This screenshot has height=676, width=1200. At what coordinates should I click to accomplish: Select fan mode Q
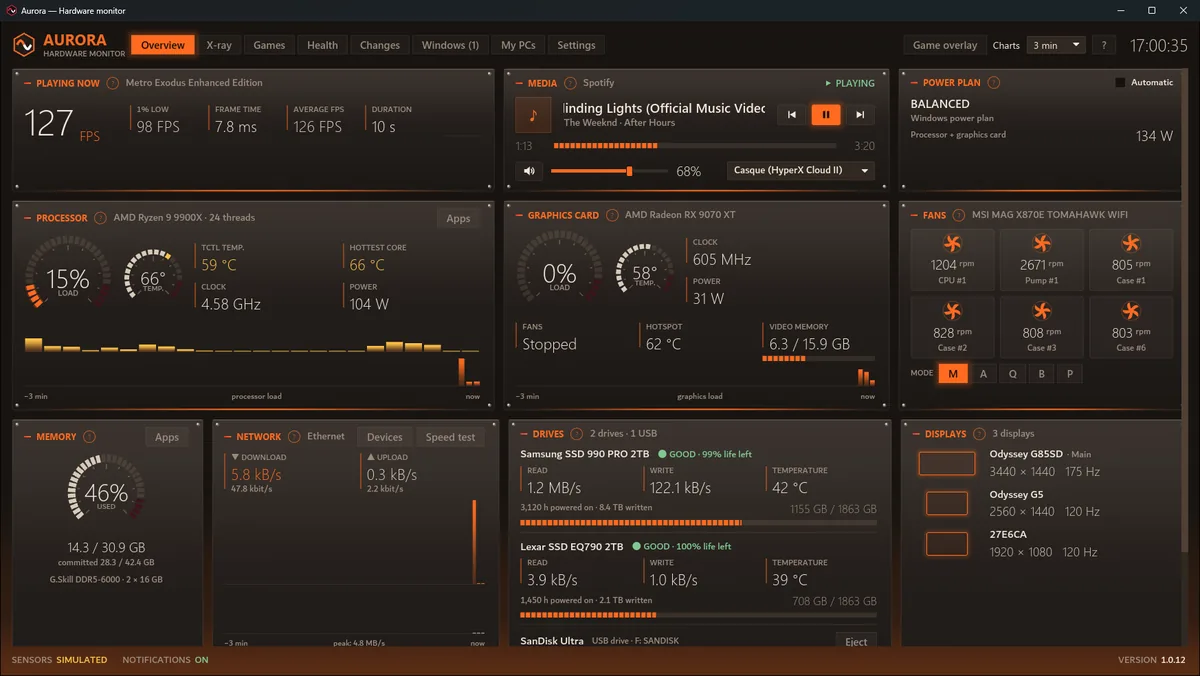pyautogui.click(x=1012, y=374)
